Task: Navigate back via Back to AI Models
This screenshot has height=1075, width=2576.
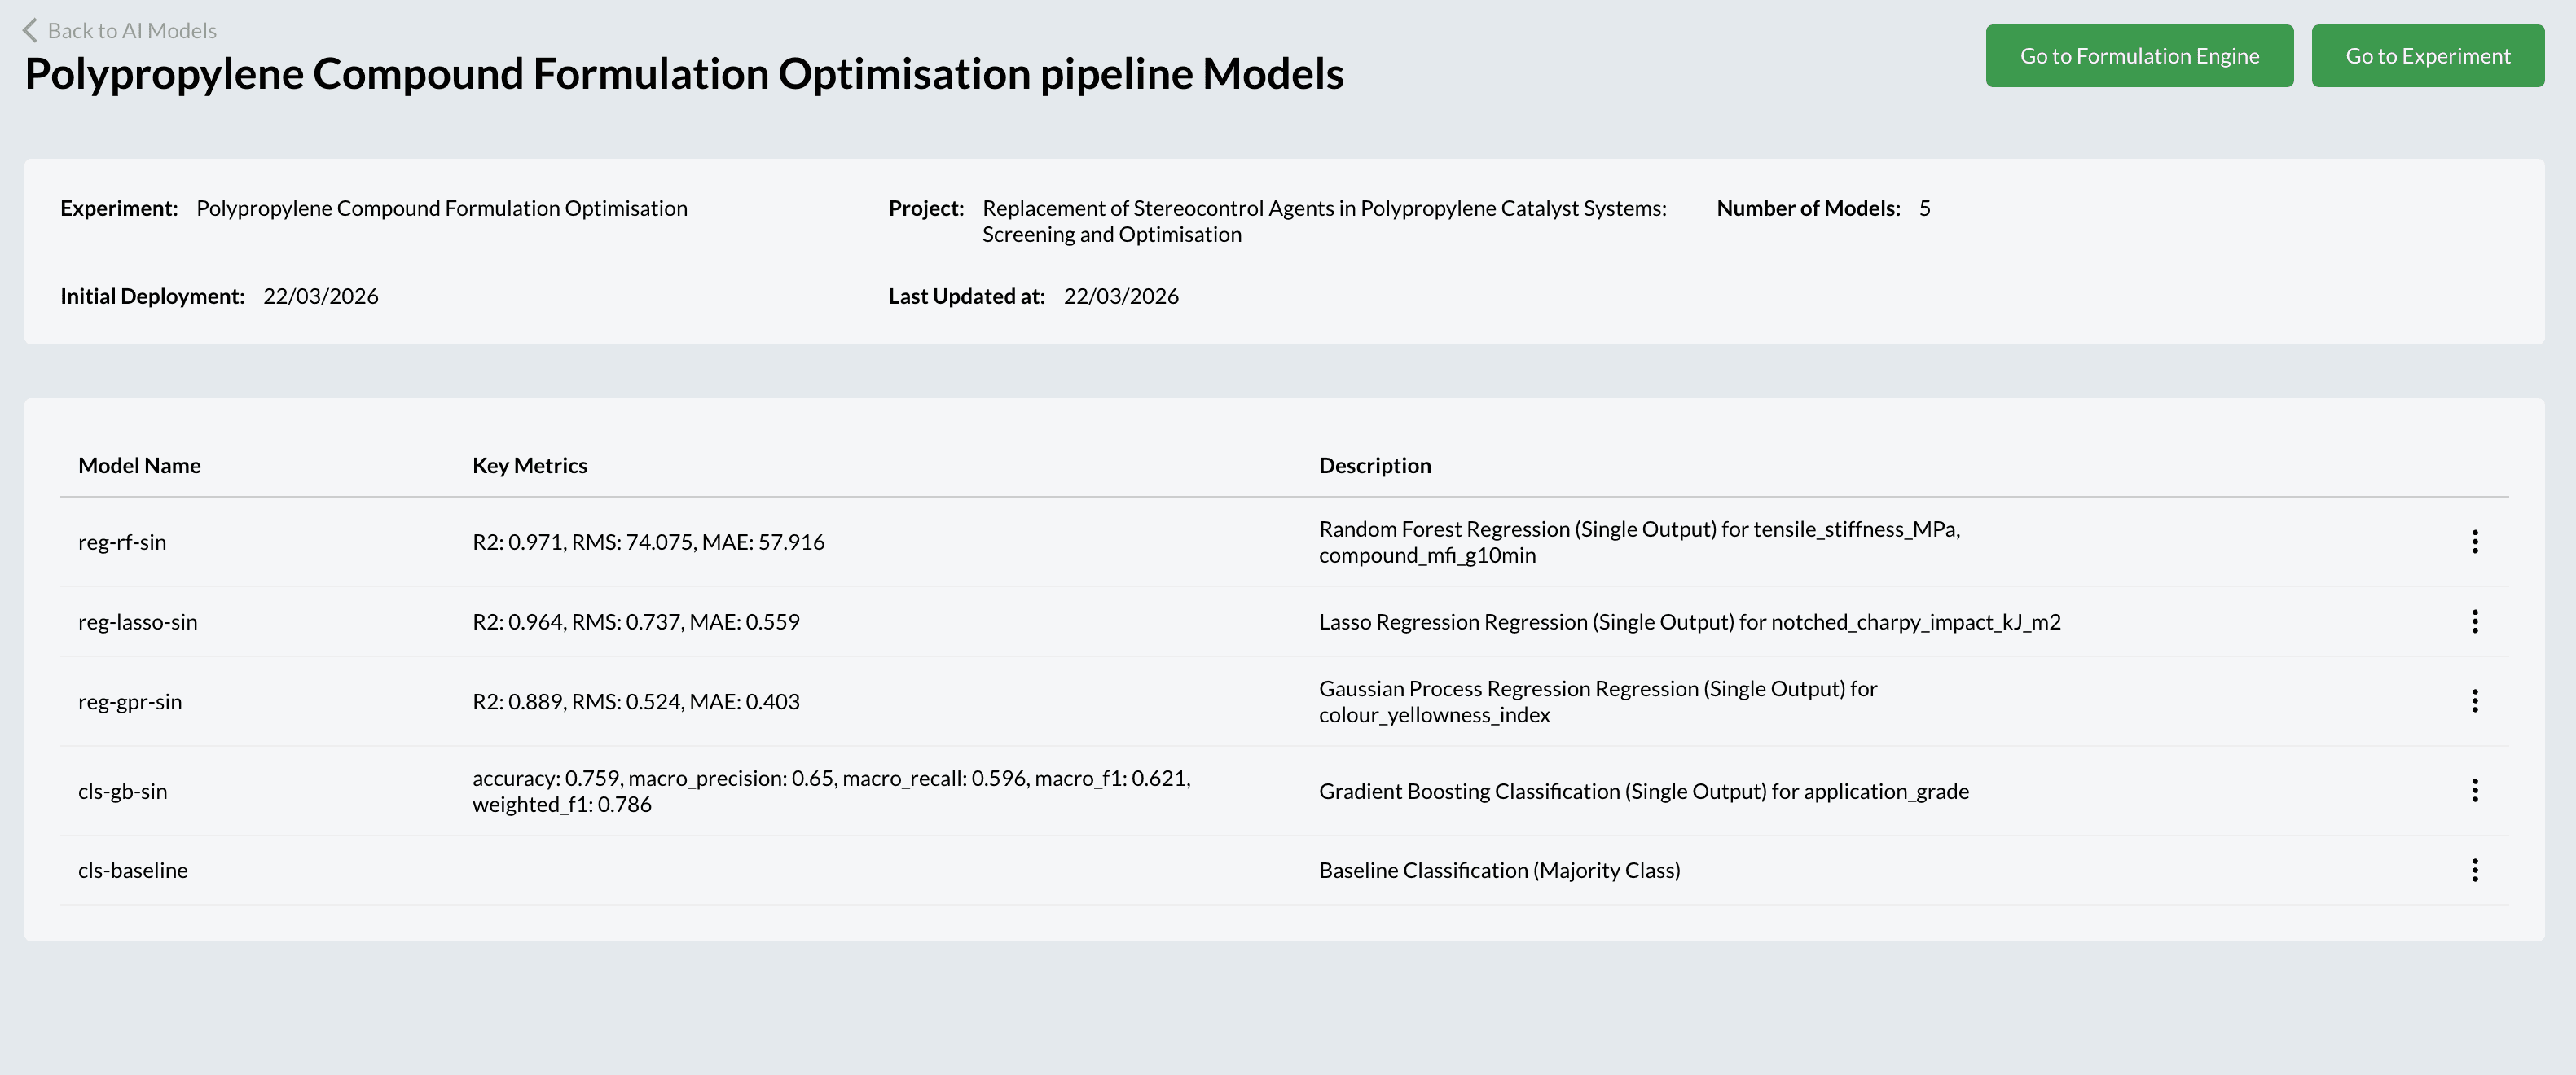Action: [133, 30]
